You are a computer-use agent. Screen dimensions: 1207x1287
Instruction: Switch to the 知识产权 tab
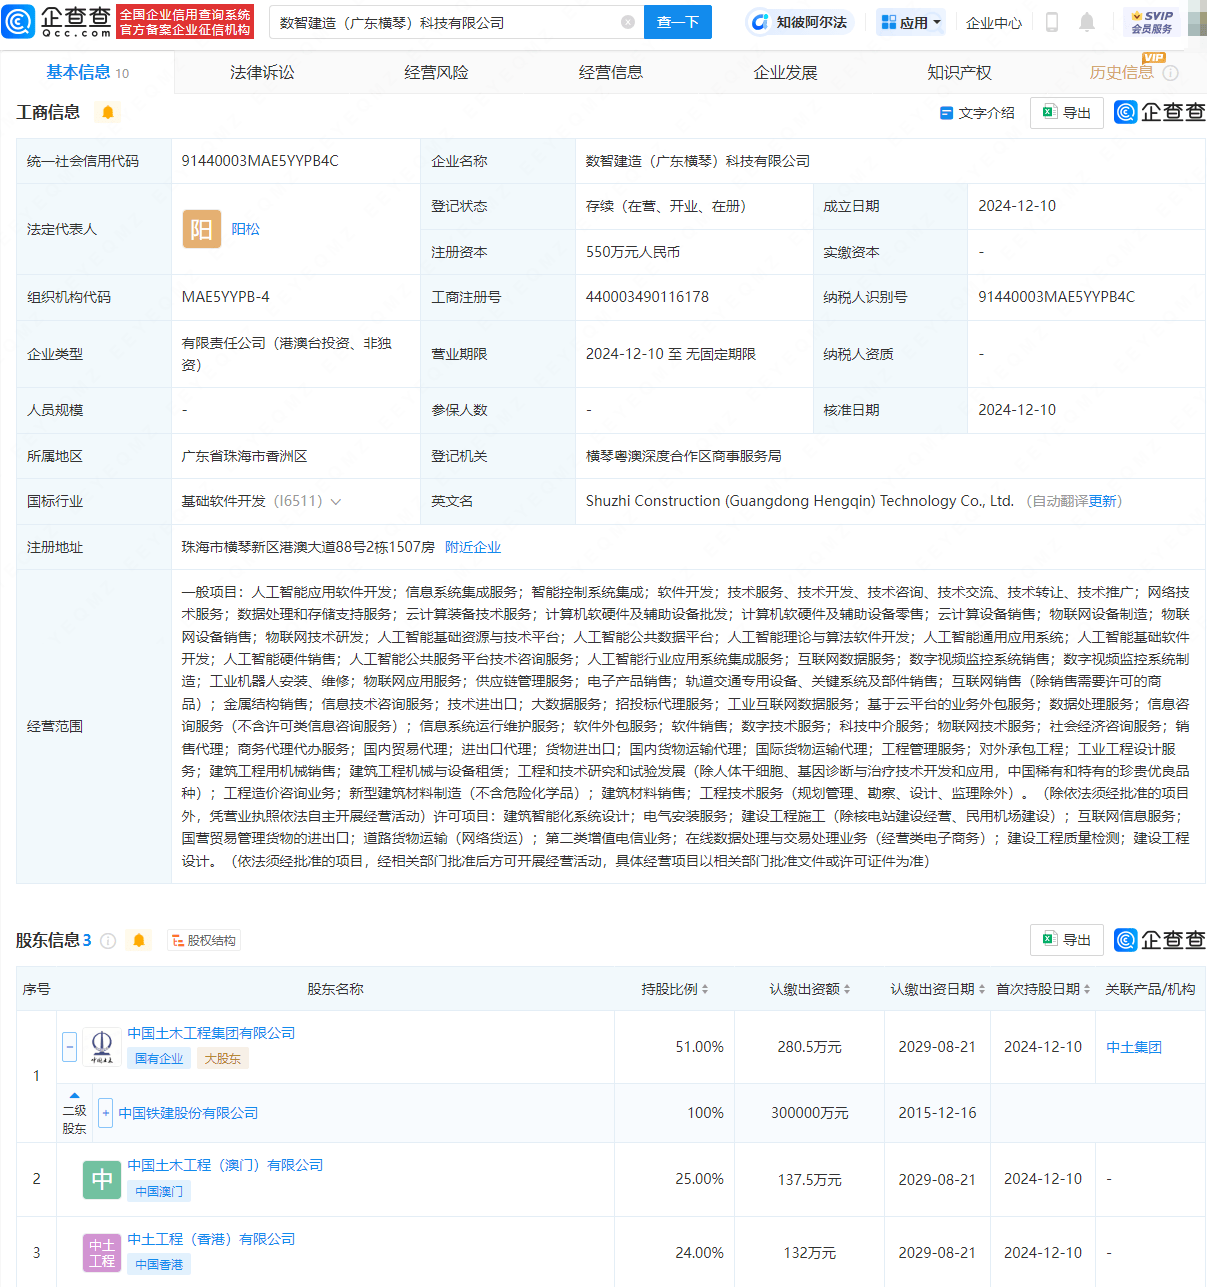point(959,73)
